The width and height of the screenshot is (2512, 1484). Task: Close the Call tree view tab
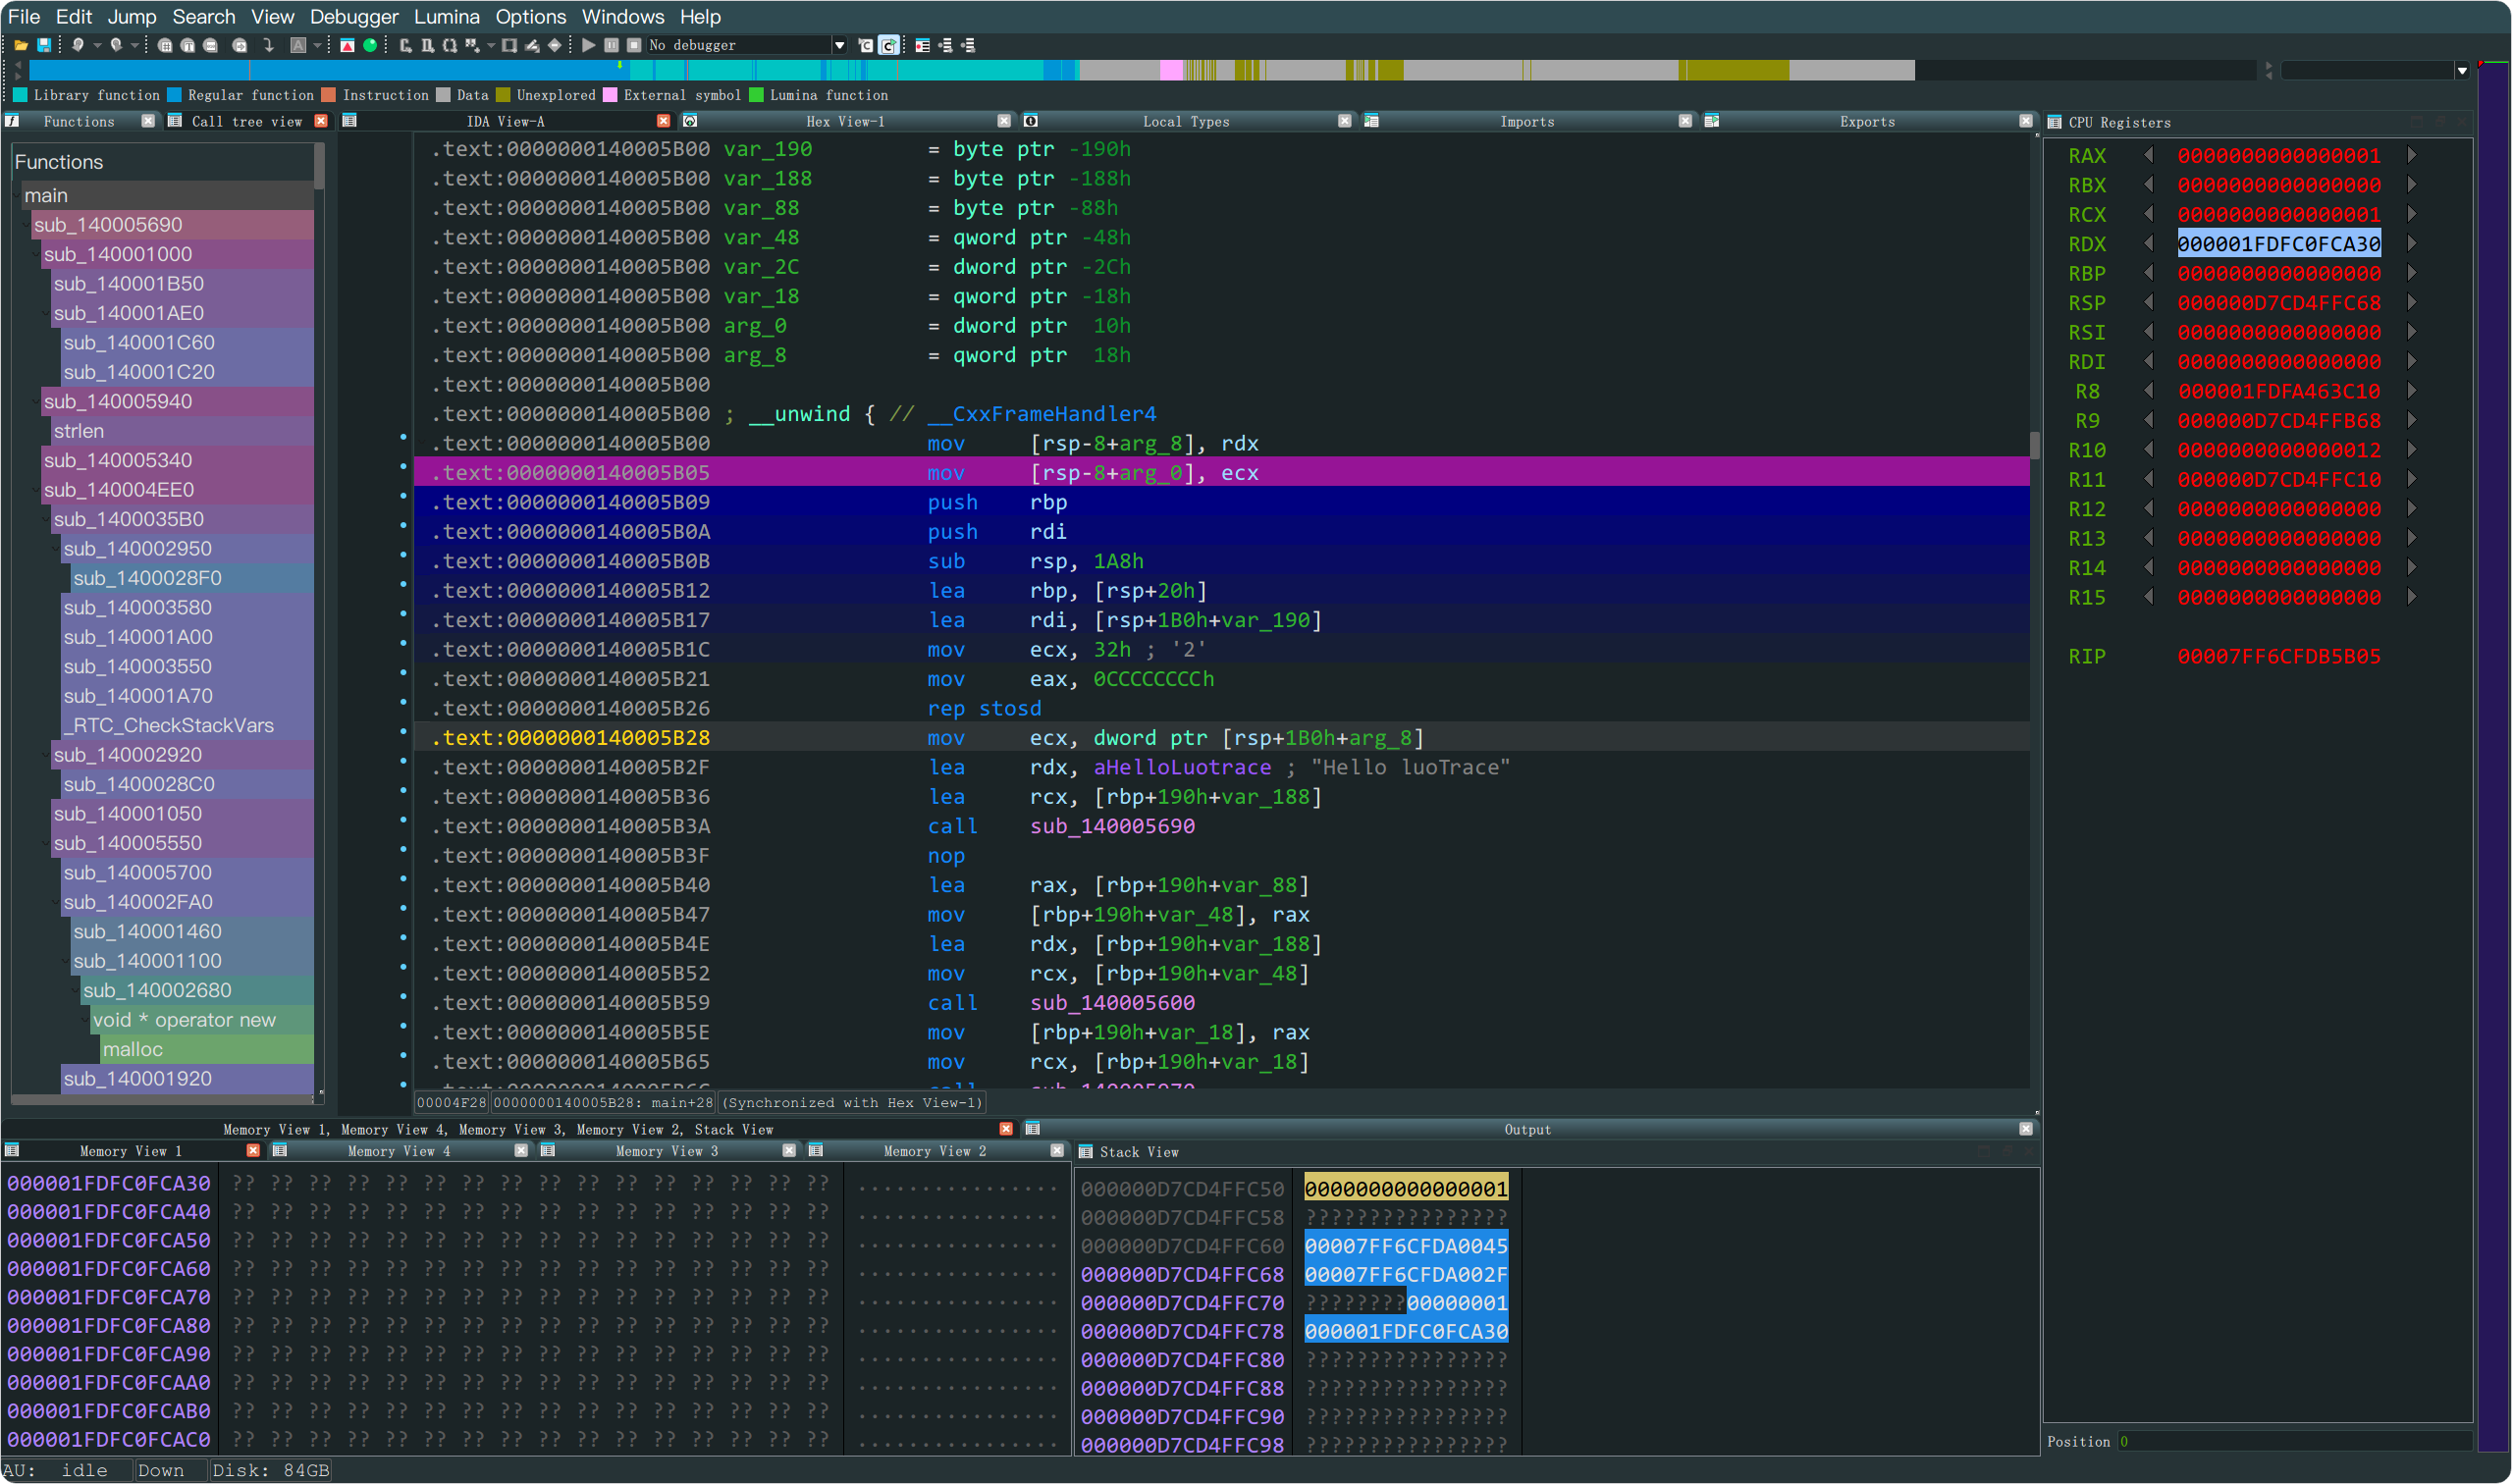(321, 121)
